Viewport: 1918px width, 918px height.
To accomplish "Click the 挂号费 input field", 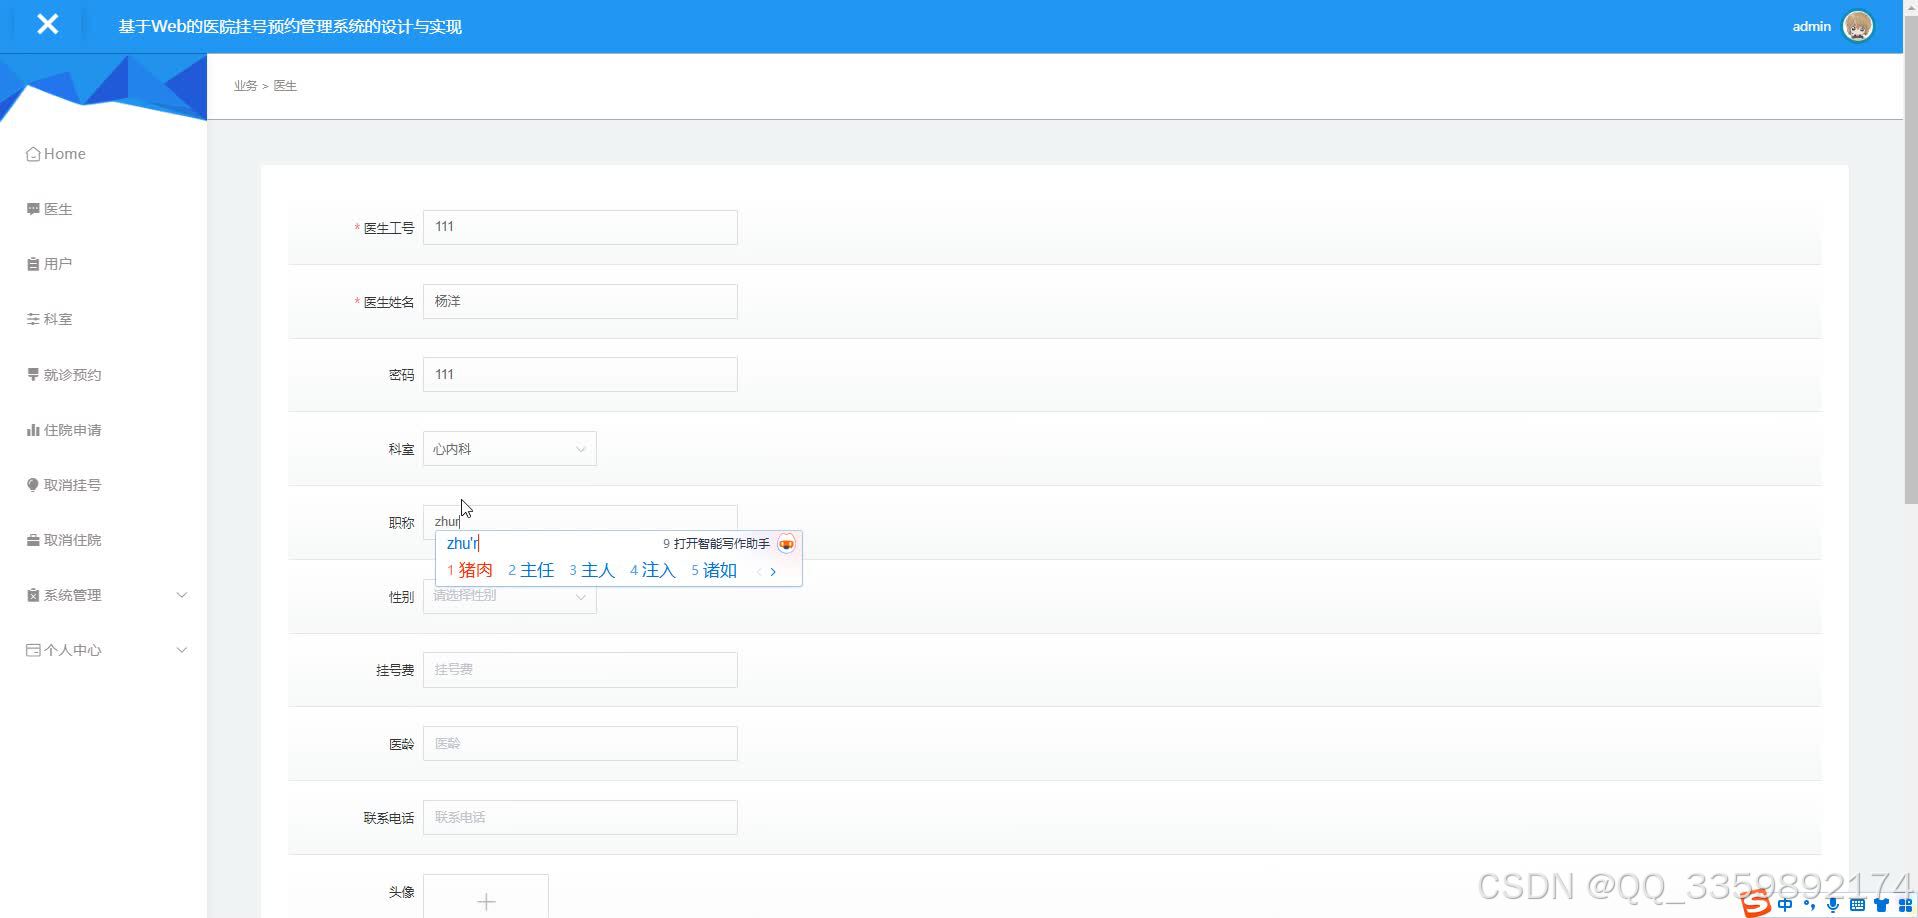I will coord(580,670).
